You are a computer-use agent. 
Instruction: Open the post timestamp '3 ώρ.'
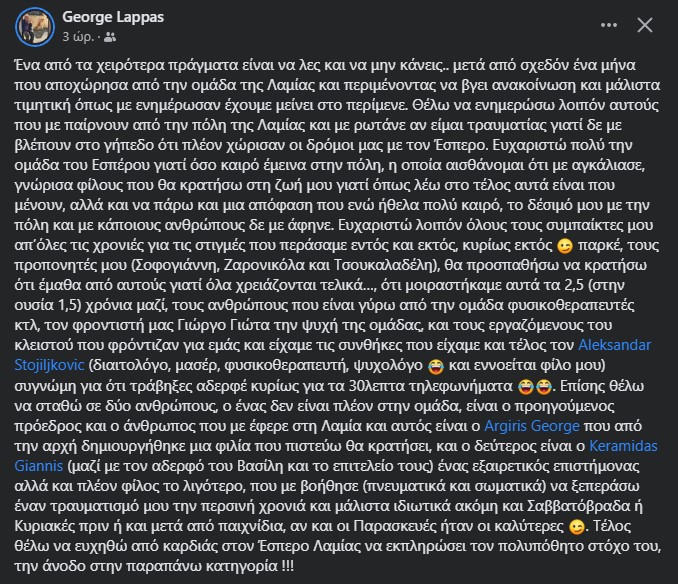click(78, 37)
